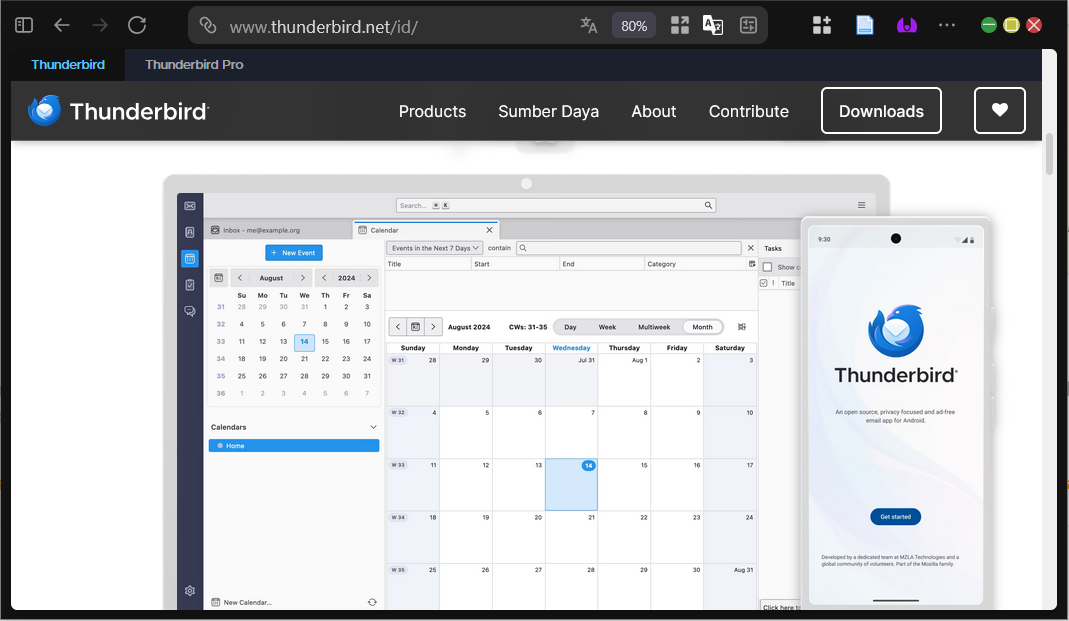
Task: Open the blue document icon in browser toolbar
Action: coord(864,25)
